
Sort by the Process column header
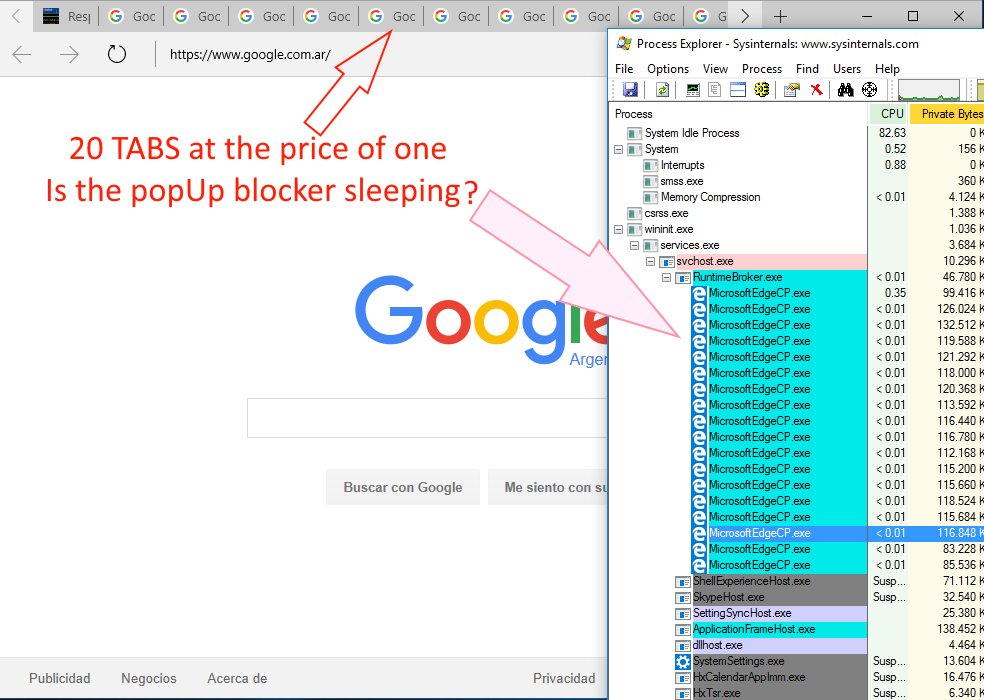tap(739, 114)
